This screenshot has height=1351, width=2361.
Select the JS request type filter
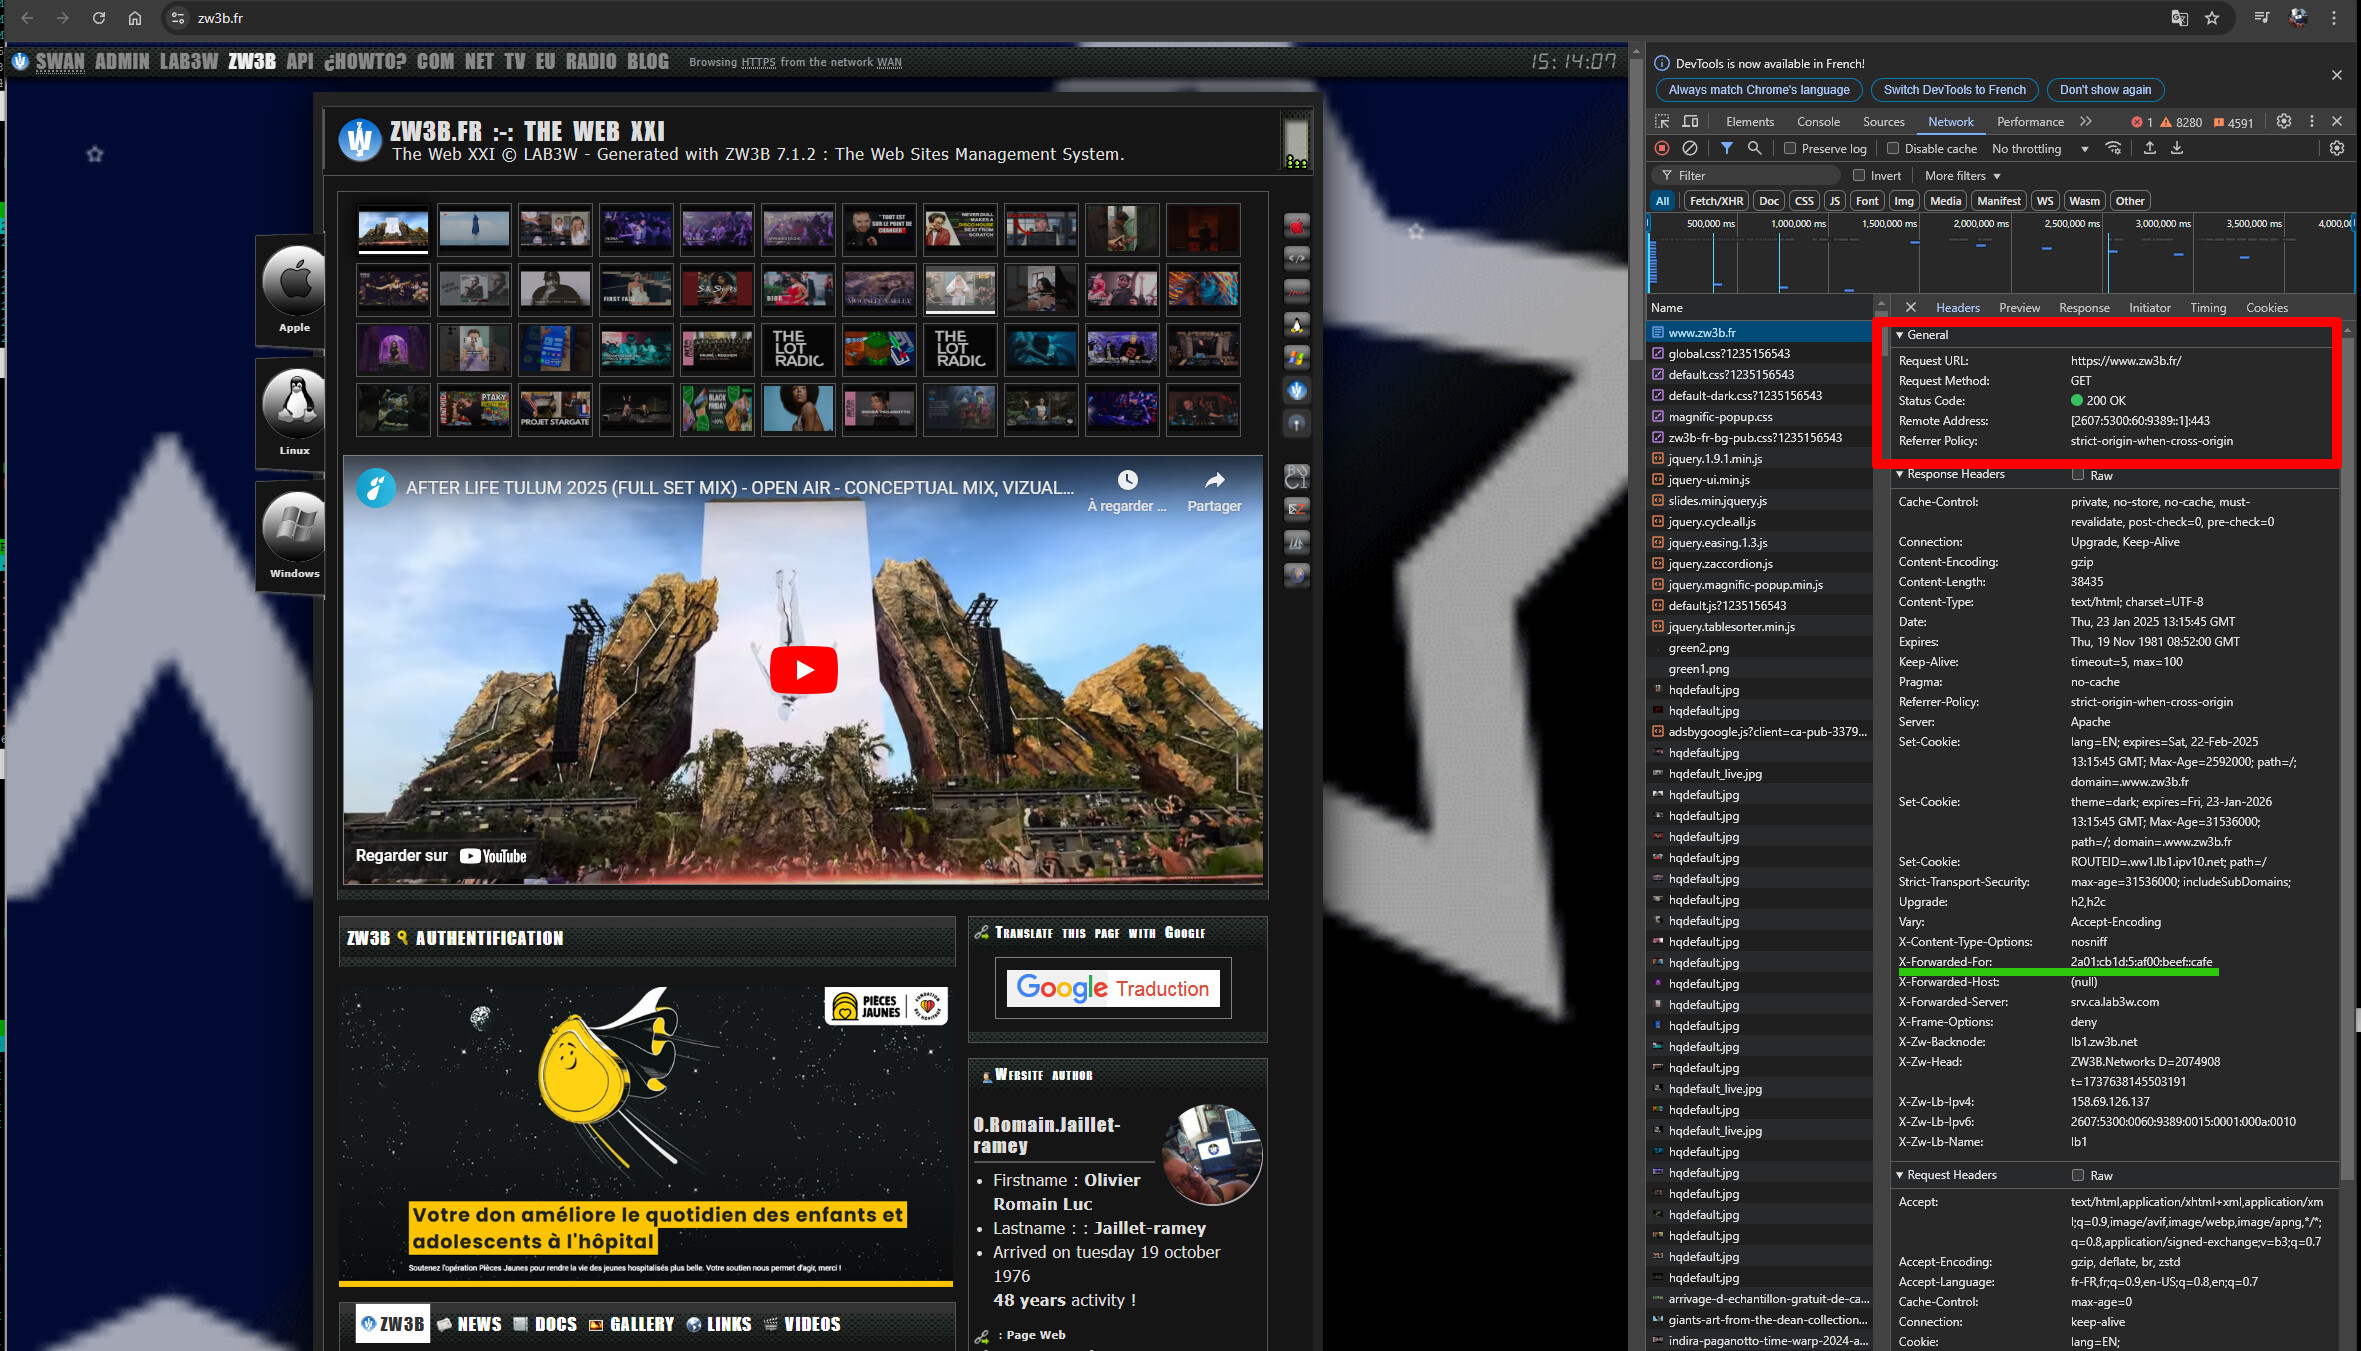pos(1835,201)
